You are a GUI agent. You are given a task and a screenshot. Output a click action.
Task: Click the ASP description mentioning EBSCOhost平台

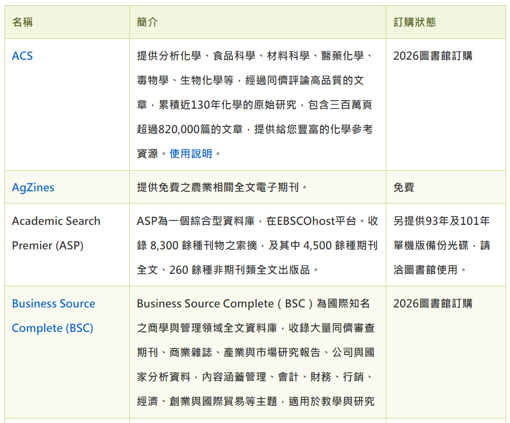257,245
